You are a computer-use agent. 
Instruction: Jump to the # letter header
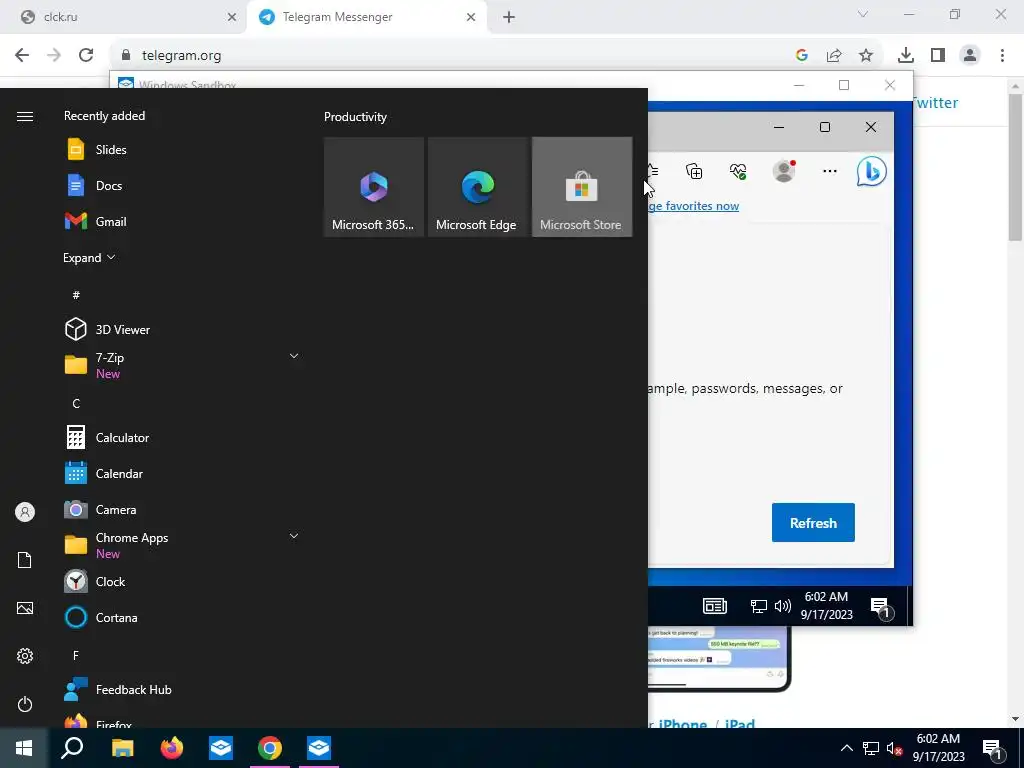tap(76, 295)
